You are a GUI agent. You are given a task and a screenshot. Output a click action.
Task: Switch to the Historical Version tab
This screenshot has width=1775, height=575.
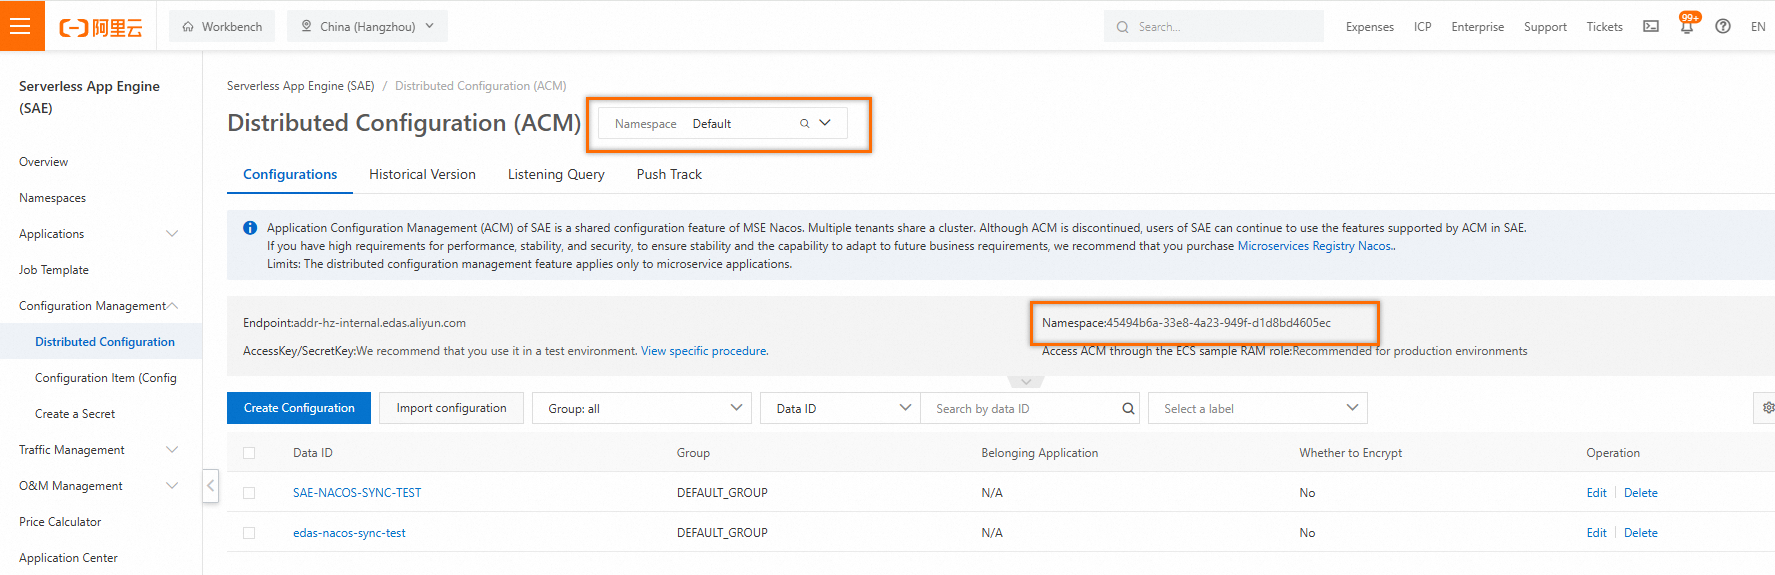(x=422, y=175)
